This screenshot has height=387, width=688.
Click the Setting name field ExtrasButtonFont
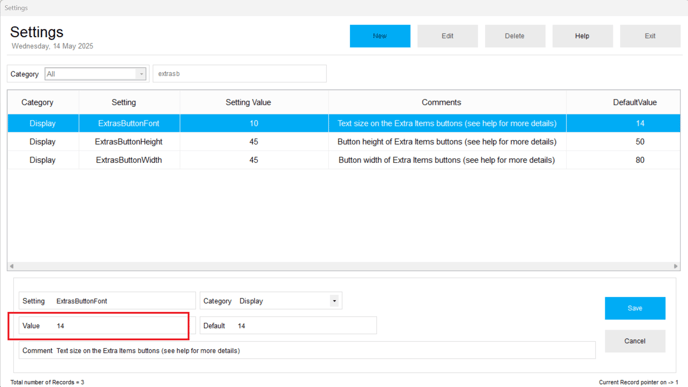click(x=107, y=301)
